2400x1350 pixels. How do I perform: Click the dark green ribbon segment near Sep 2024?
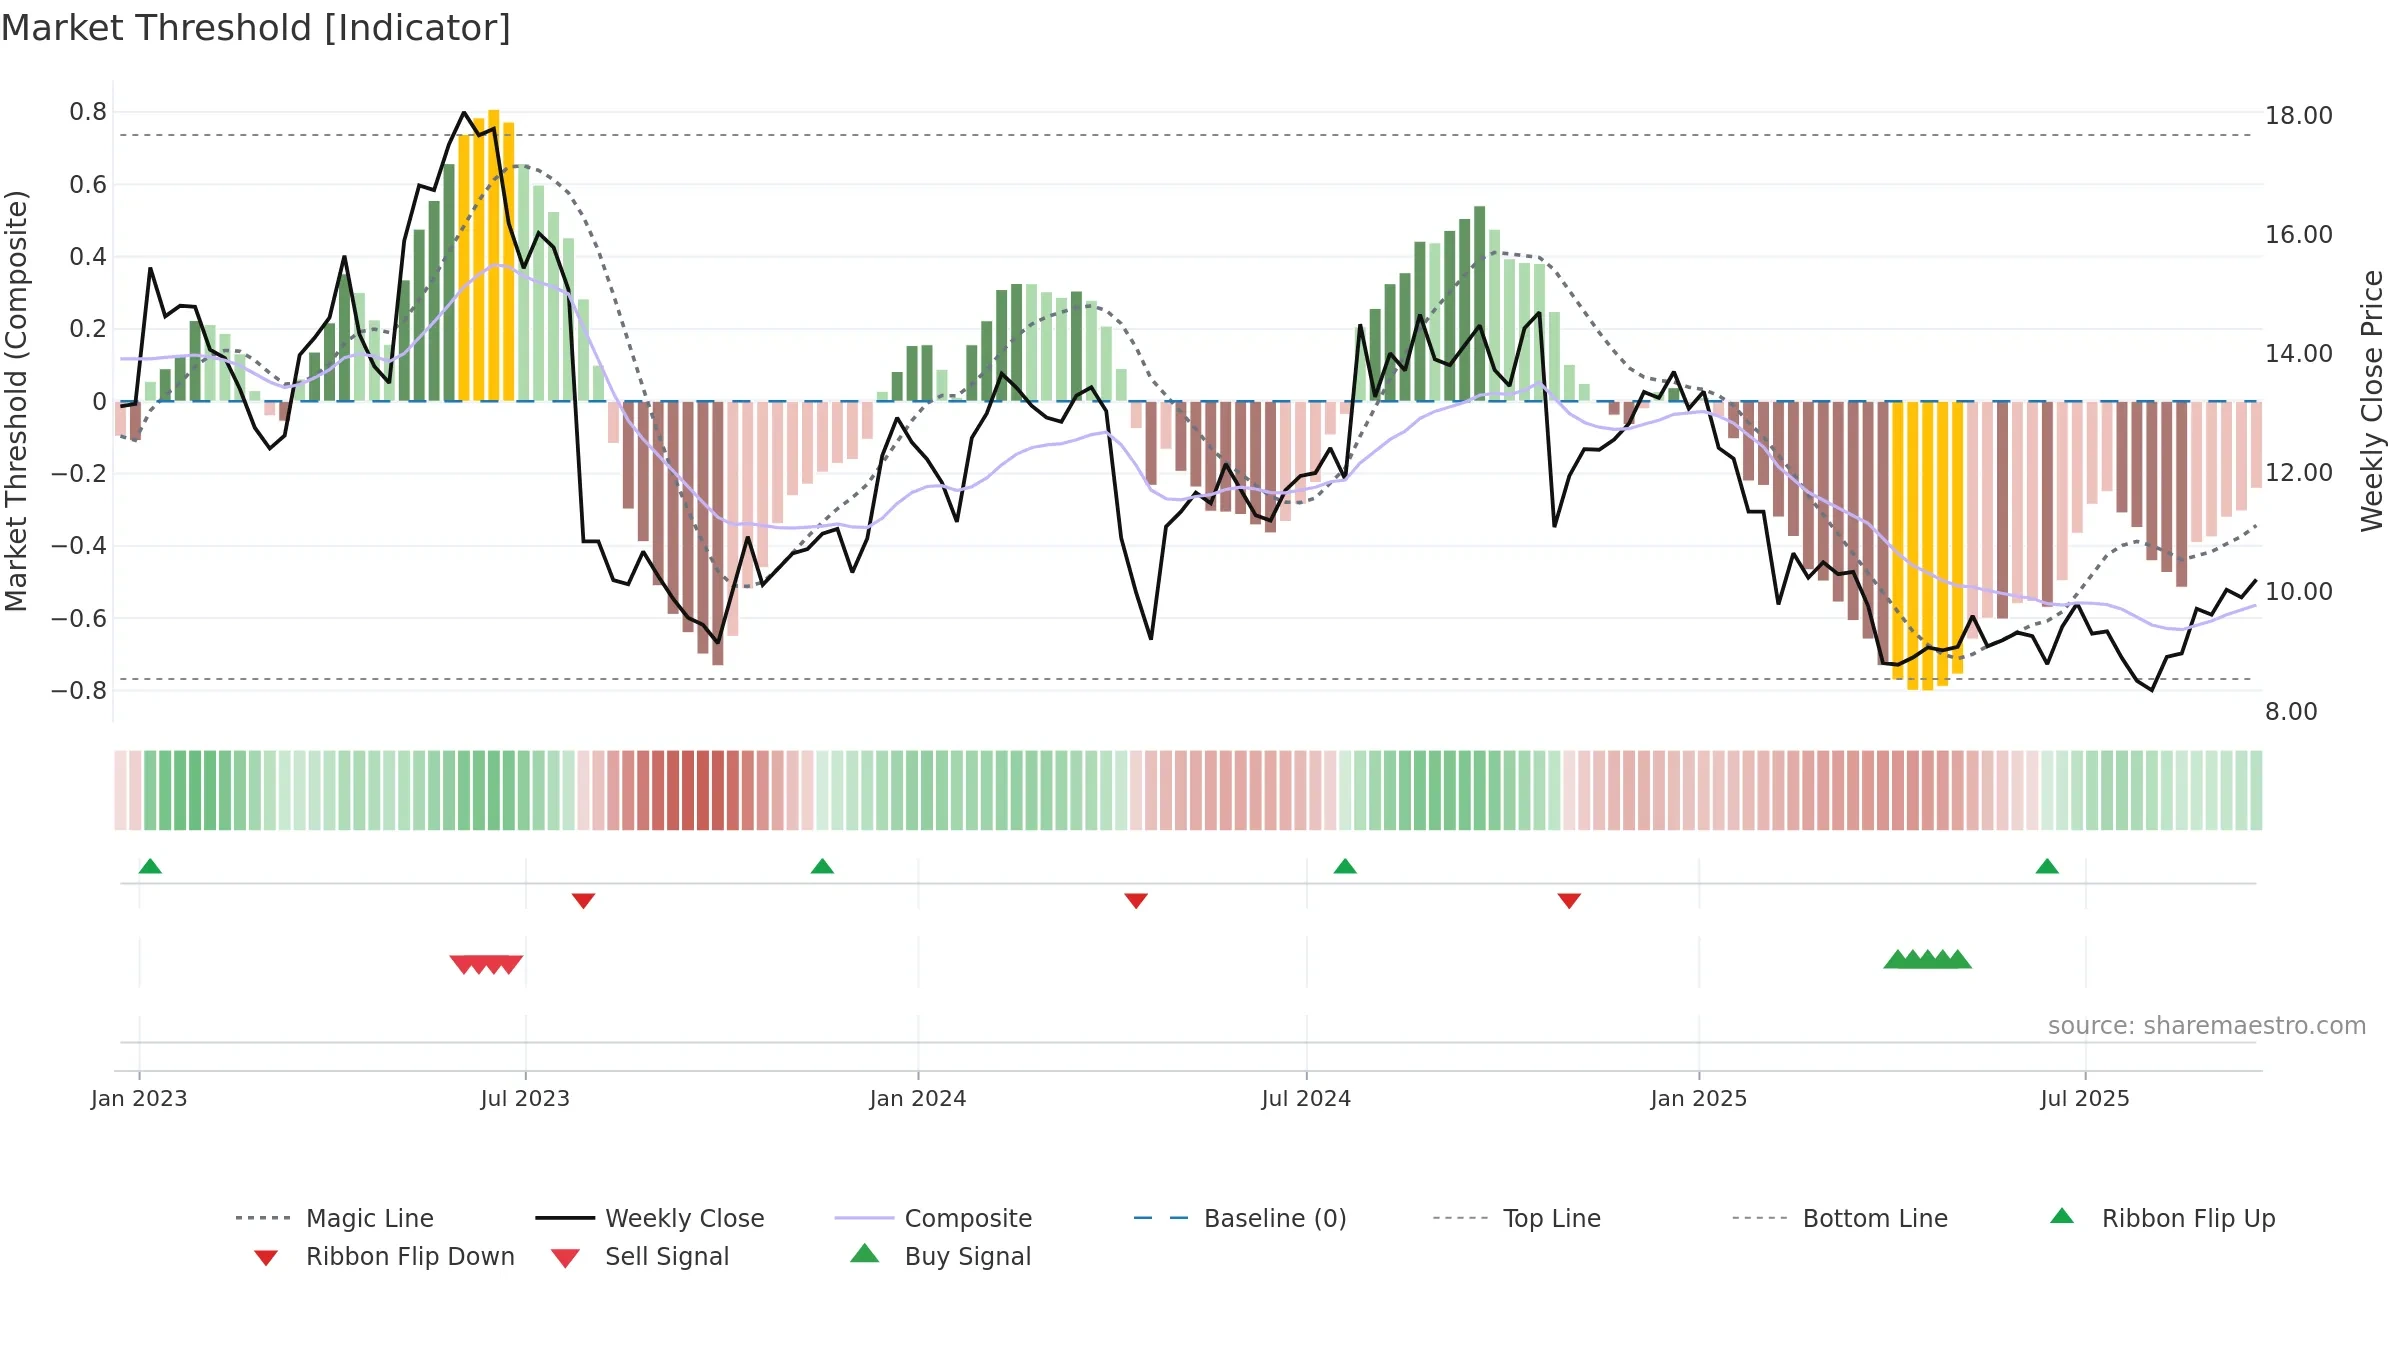(1450, 790)
